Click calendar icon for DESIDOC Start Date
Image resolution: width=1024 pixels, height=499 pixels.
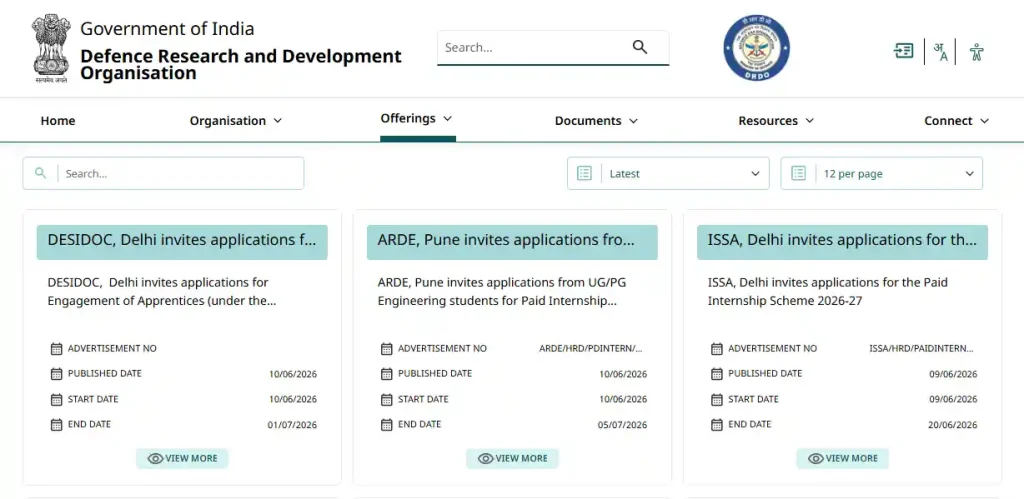(56, 399)
